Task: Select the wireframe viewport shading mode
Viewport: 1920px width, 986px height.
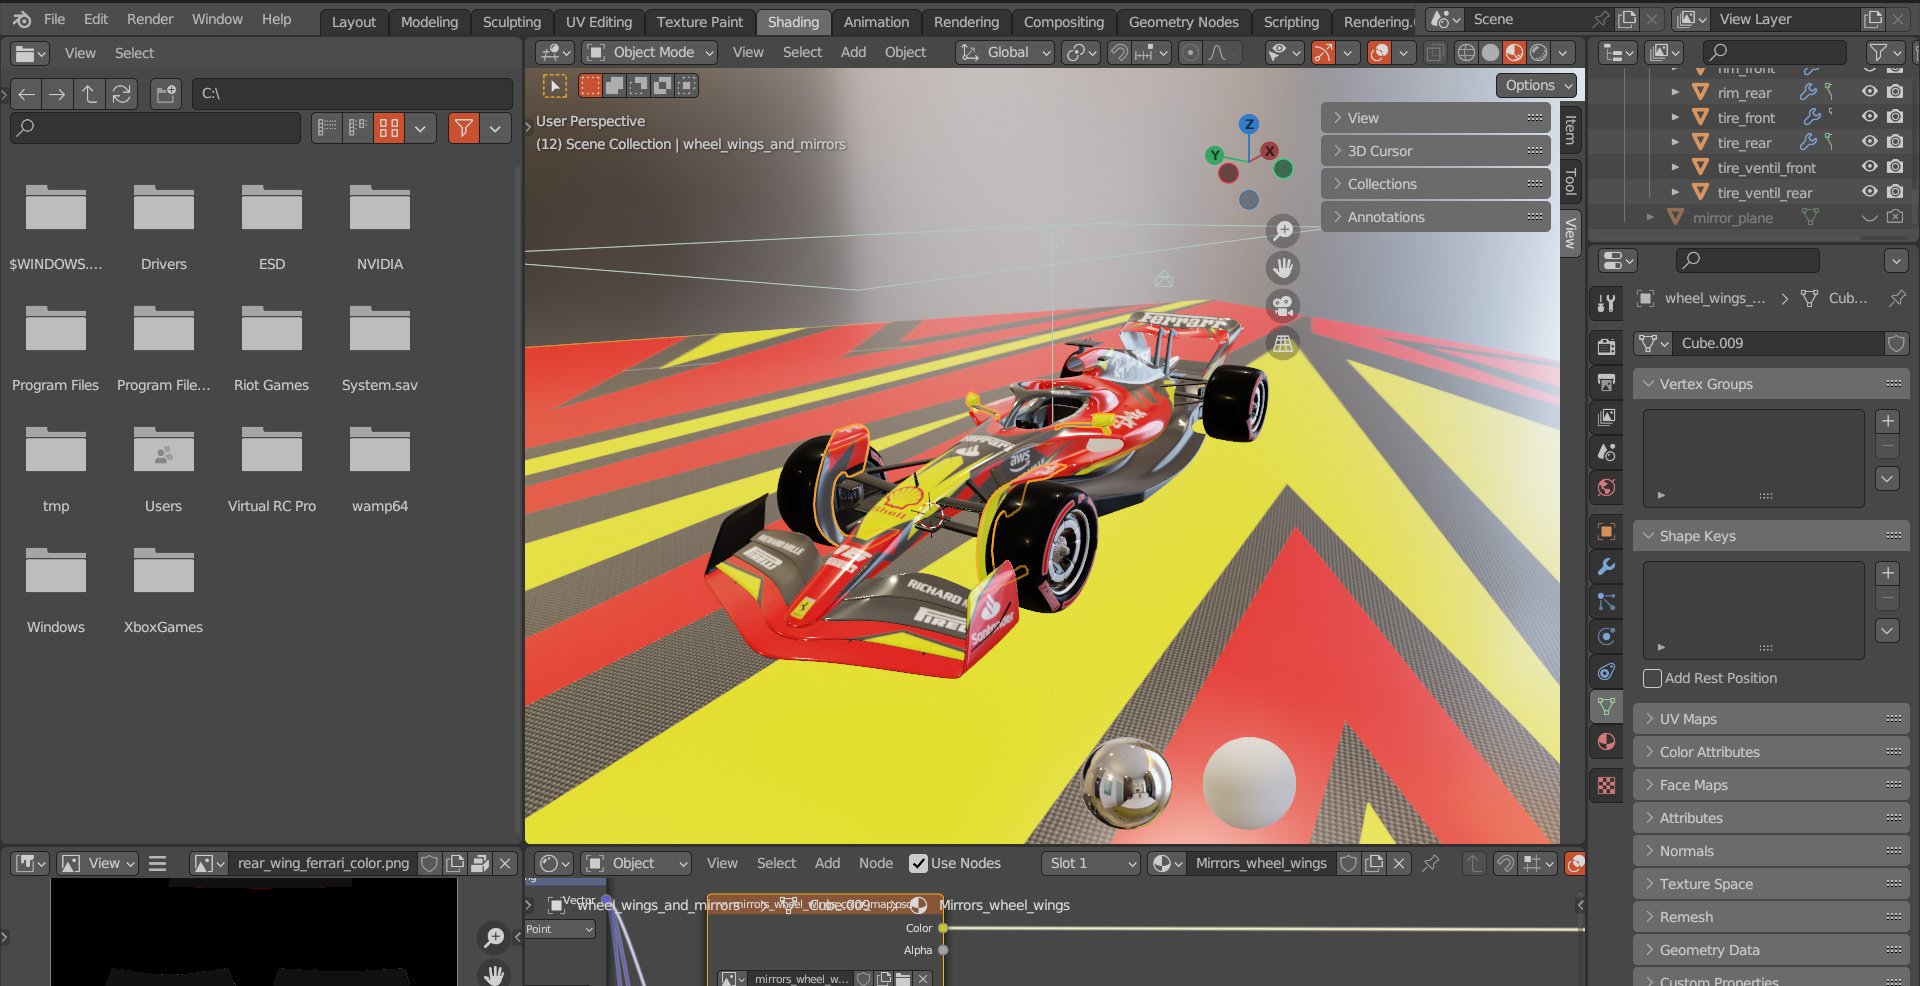Action: [1466, 53]
